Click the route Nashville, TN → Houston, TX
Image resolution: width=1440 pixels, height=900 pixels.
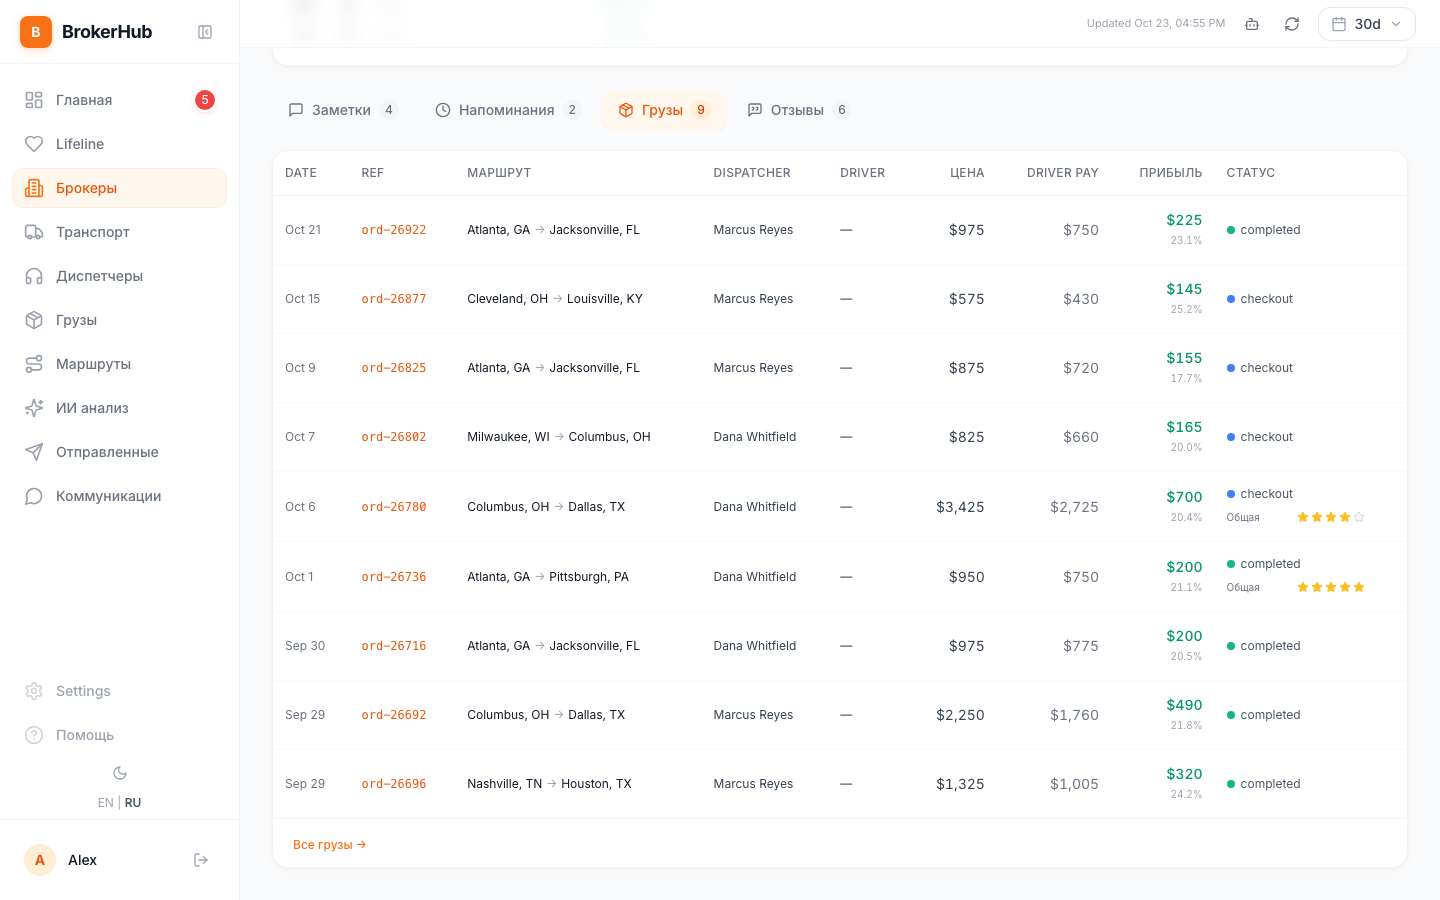pos(549,784)
